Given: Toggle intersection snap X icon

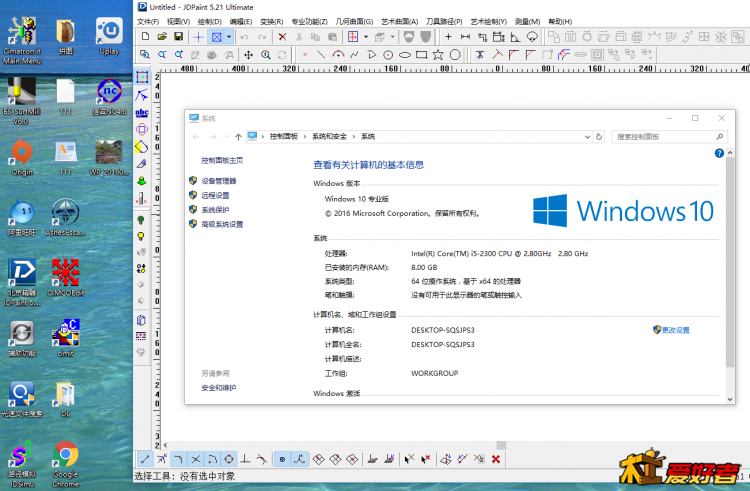Looking at the screenshot, I should pyautogui.click(x=196, y=459).
